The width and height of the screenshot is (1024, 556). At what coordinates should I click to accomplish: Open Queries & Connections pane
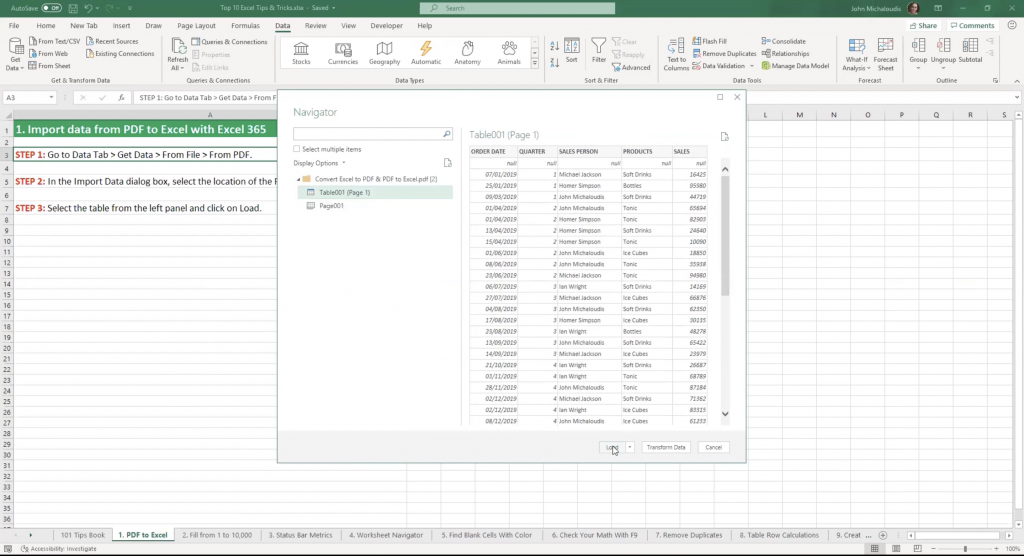(229, 42)
